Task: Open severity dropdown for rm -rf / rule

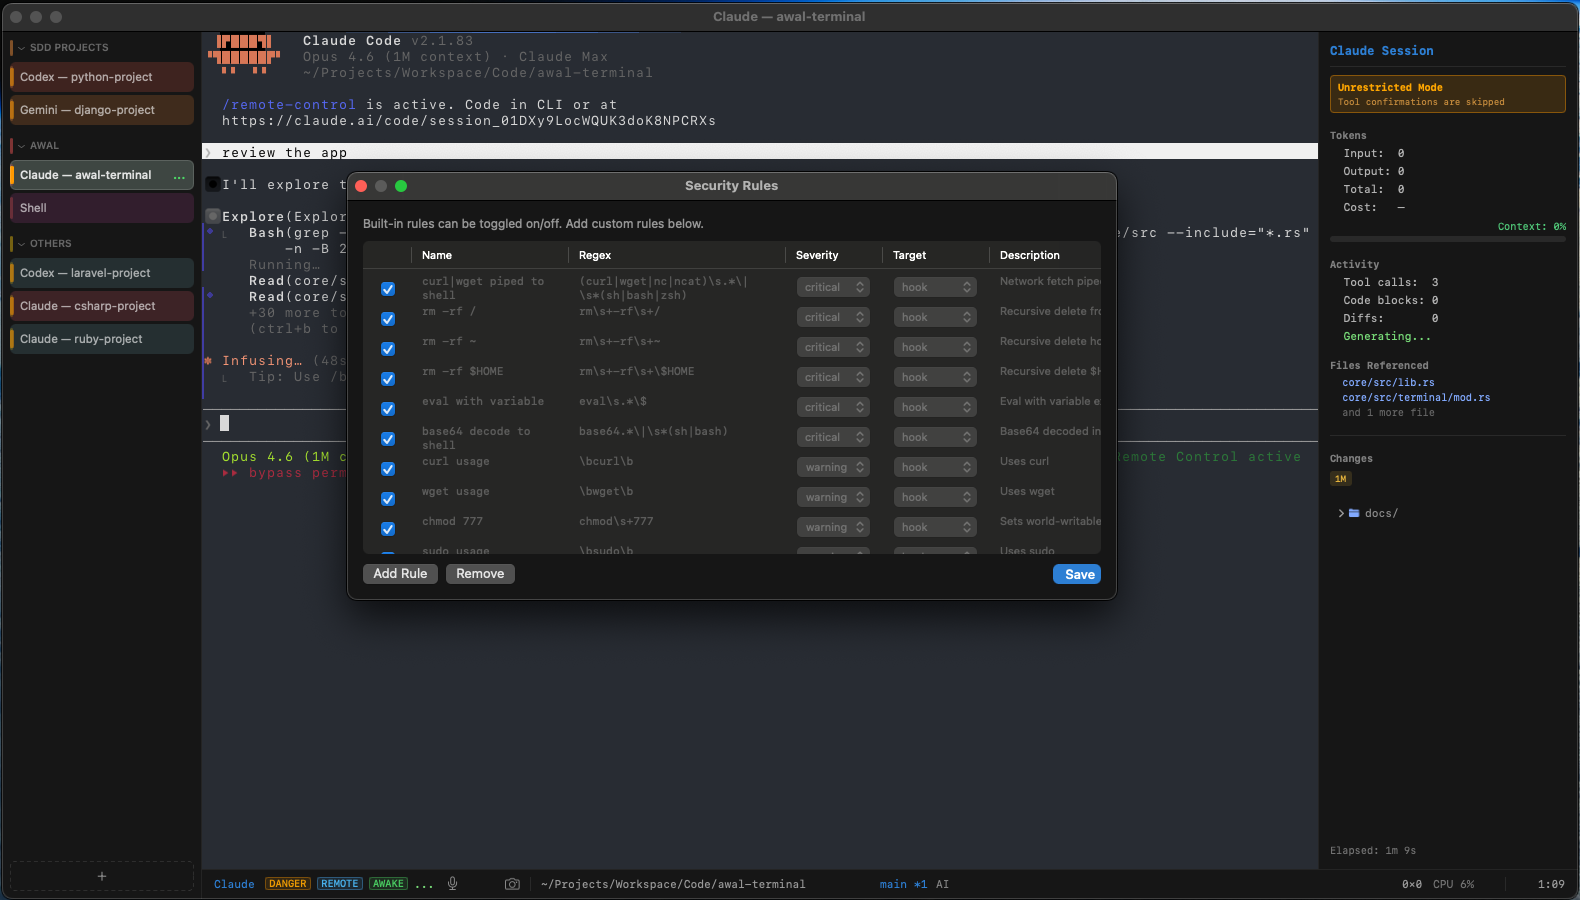Action: pyautogui.click(x=833, y=317)
